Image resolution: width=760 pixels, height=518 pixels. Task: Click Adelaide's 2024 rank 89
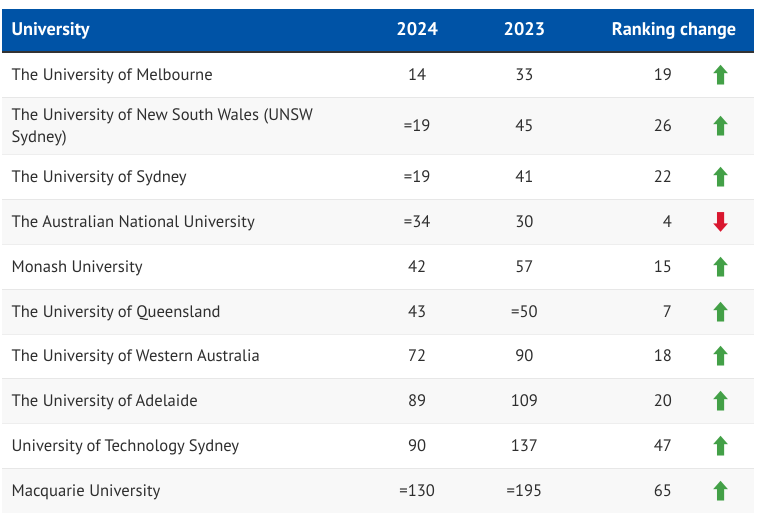(x=417, y=401)
